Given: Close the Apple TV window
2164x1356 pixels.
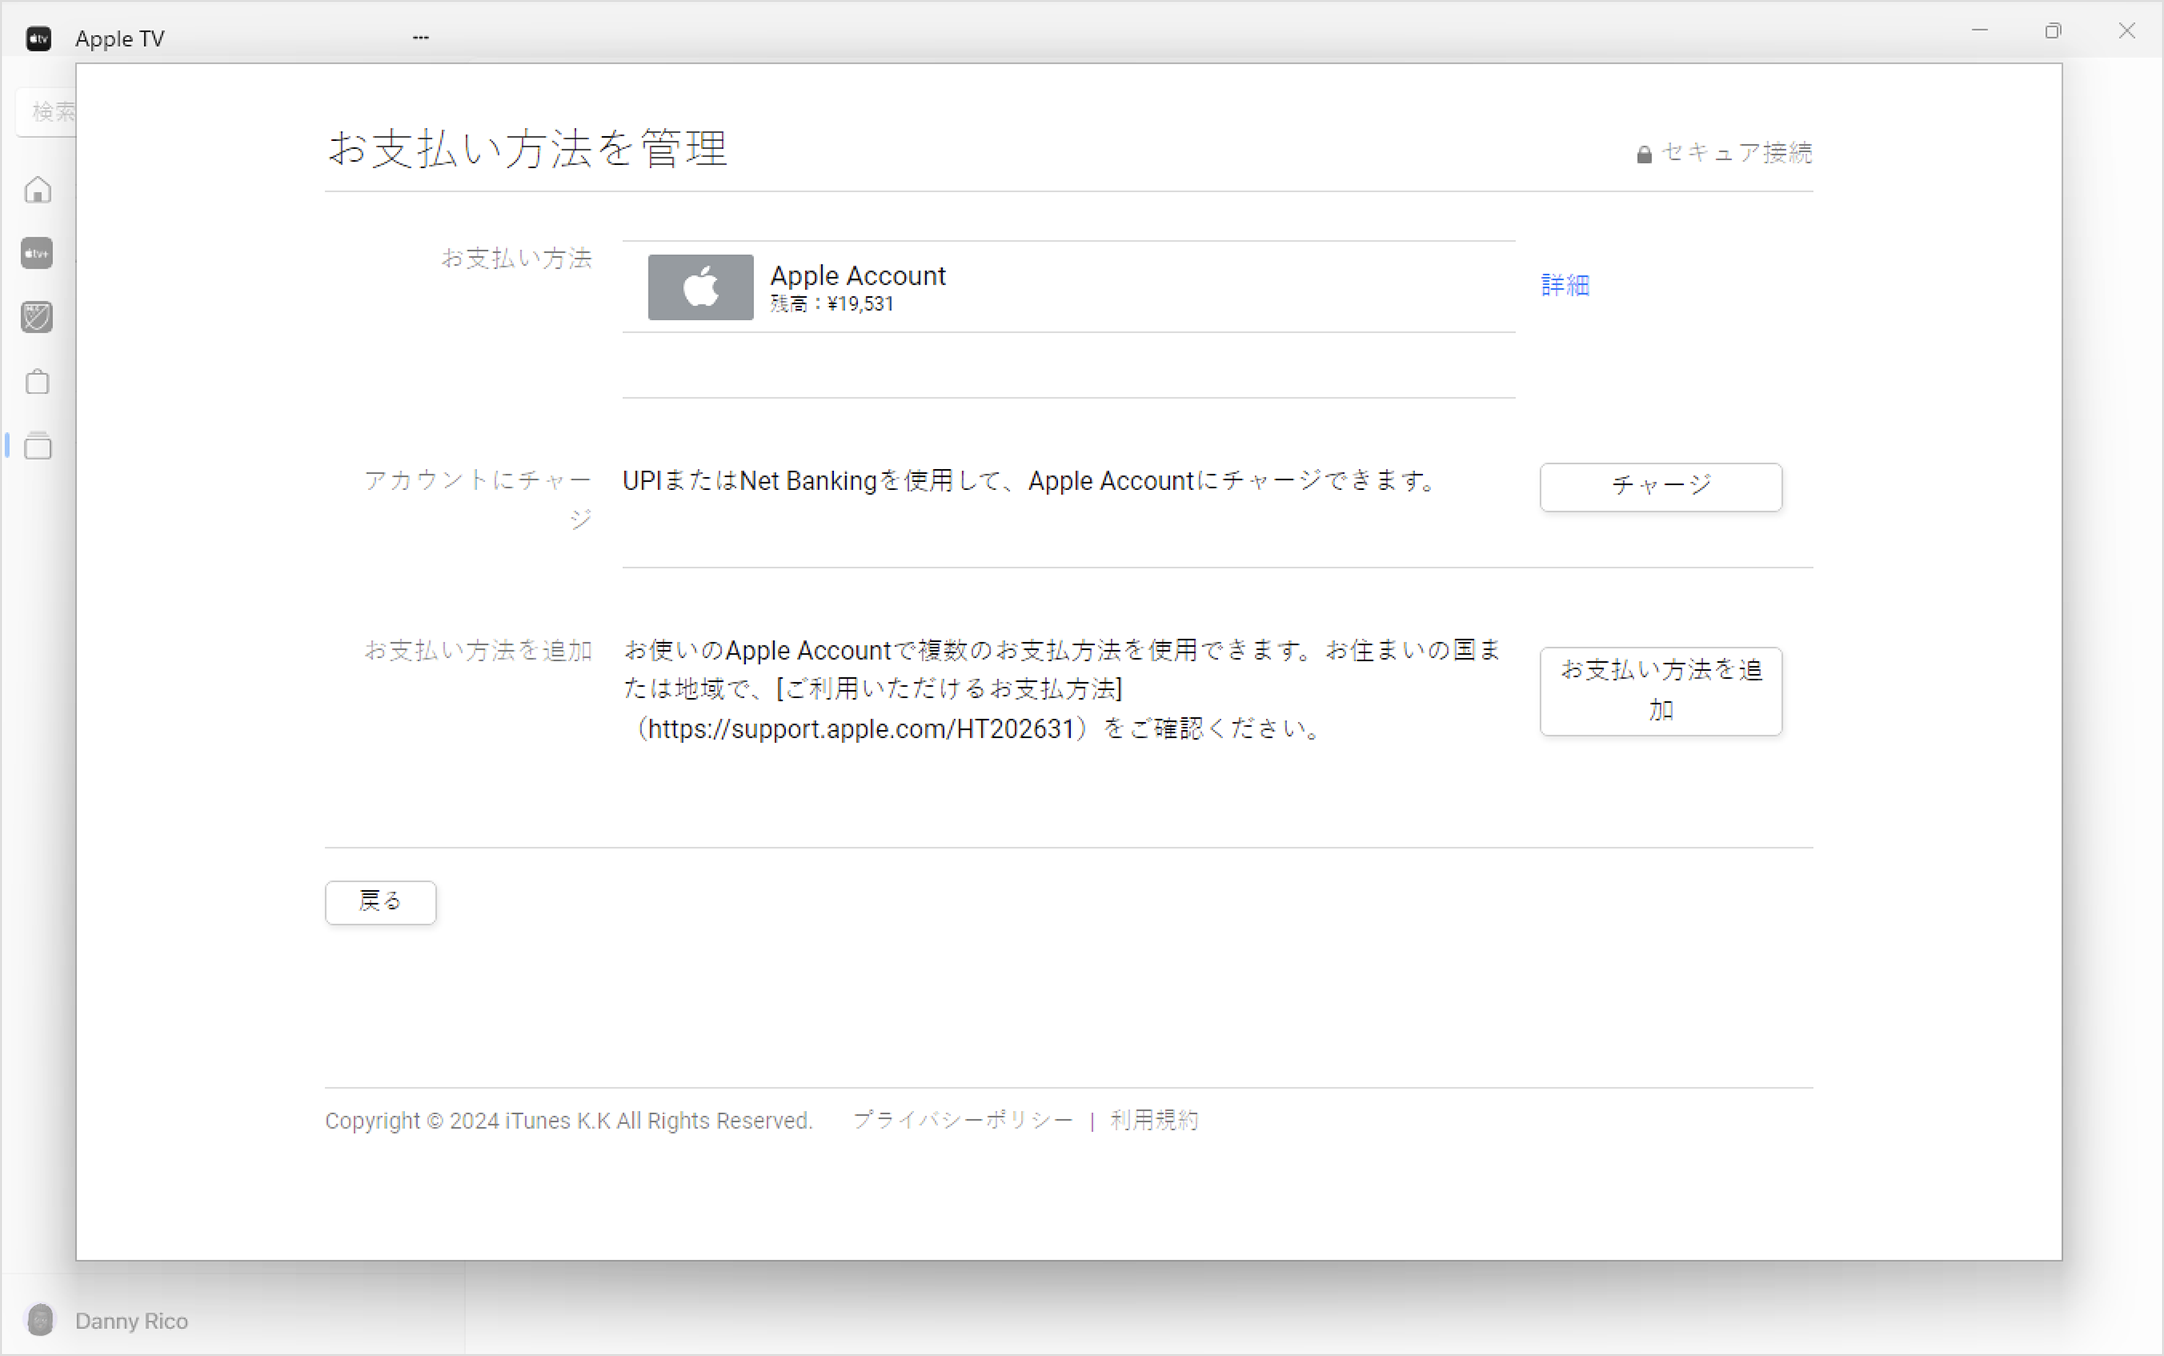Looking at the screenshot, I should pos(2127,31).
